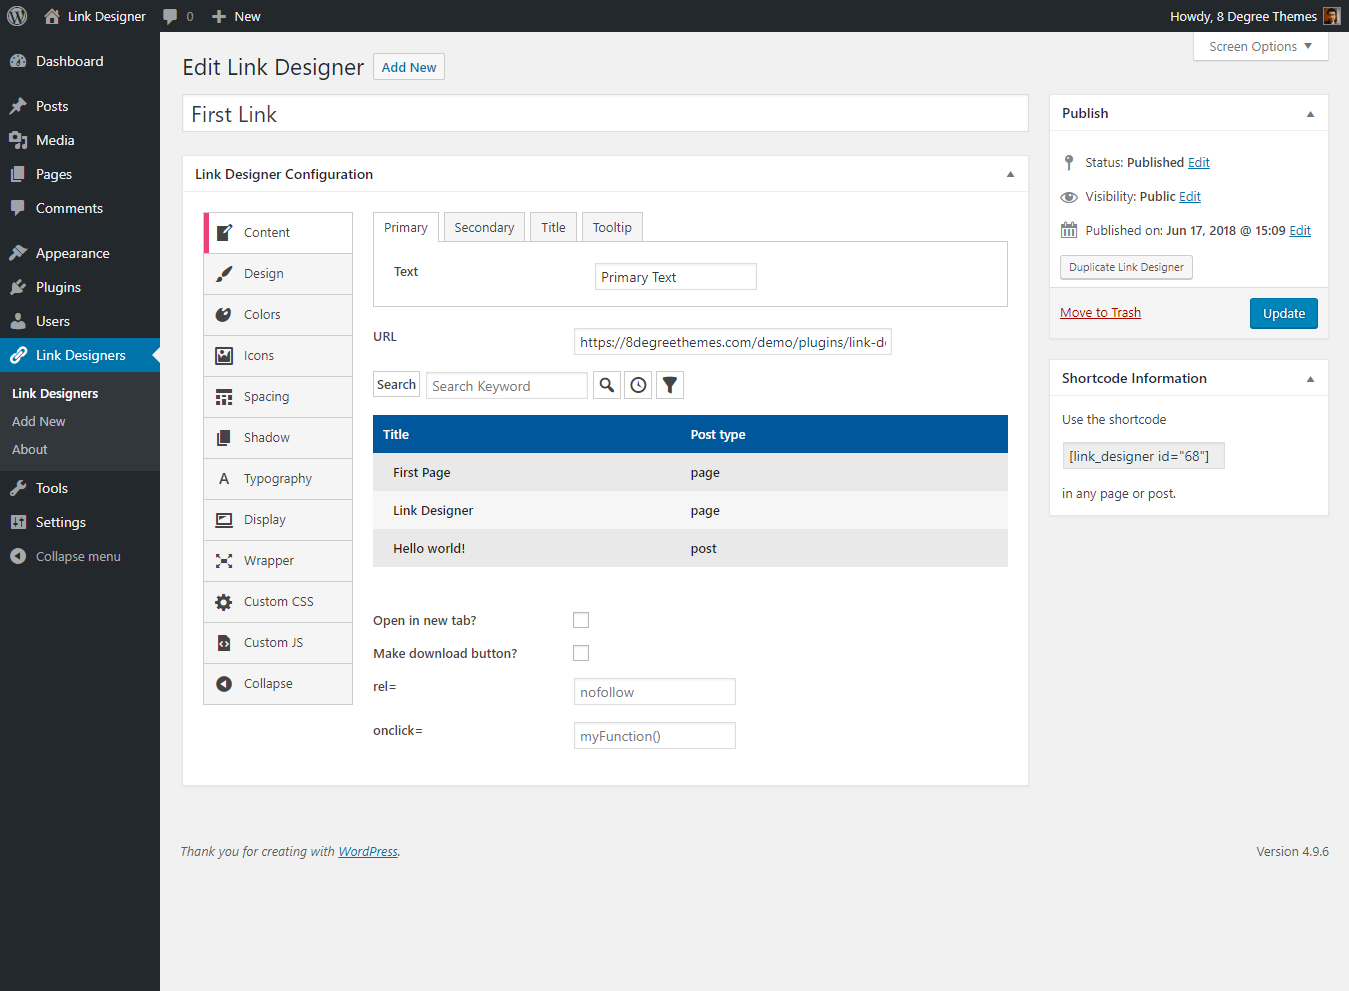The width and height of the screenshot is (1349, 991).
Task: Click the Move to Trash link
Action: [1100, 313]
